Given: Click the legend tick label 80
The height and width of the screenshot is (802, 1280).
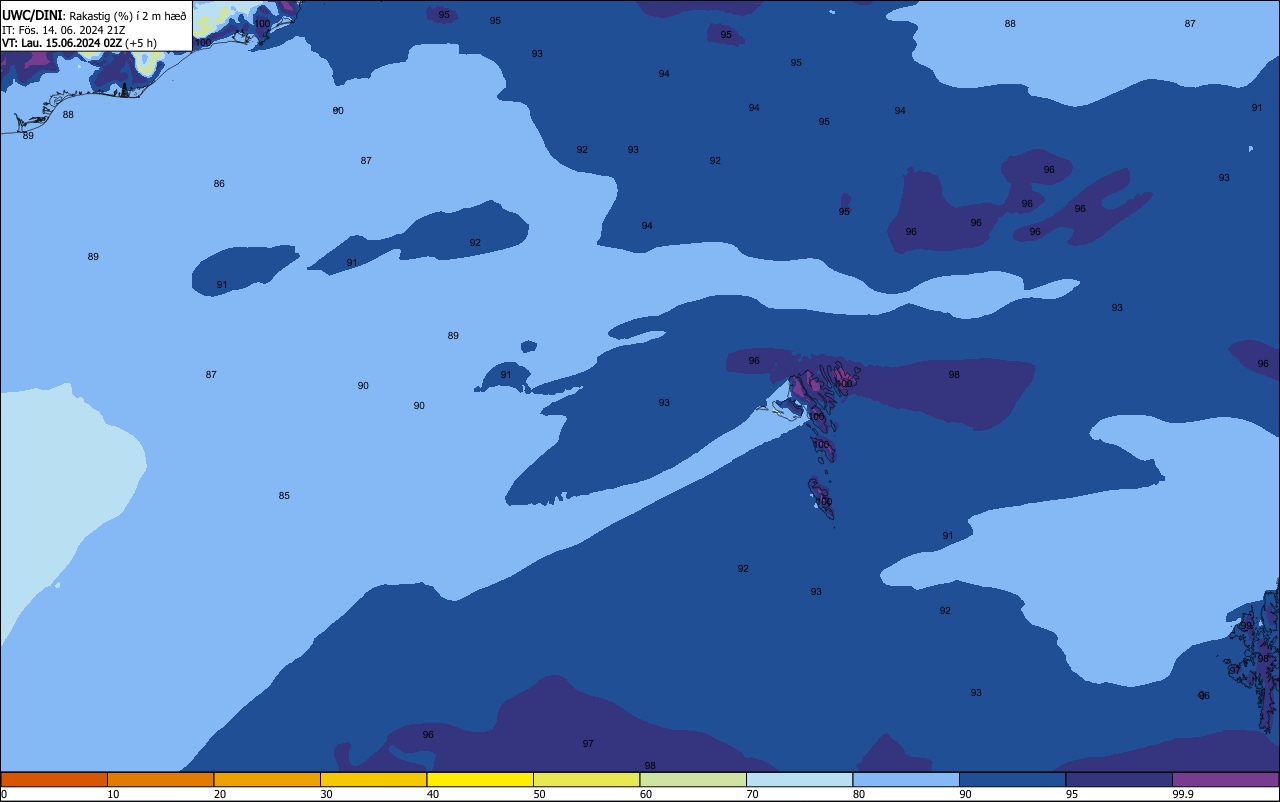Looking at the screenshot, I should point(859,794).
